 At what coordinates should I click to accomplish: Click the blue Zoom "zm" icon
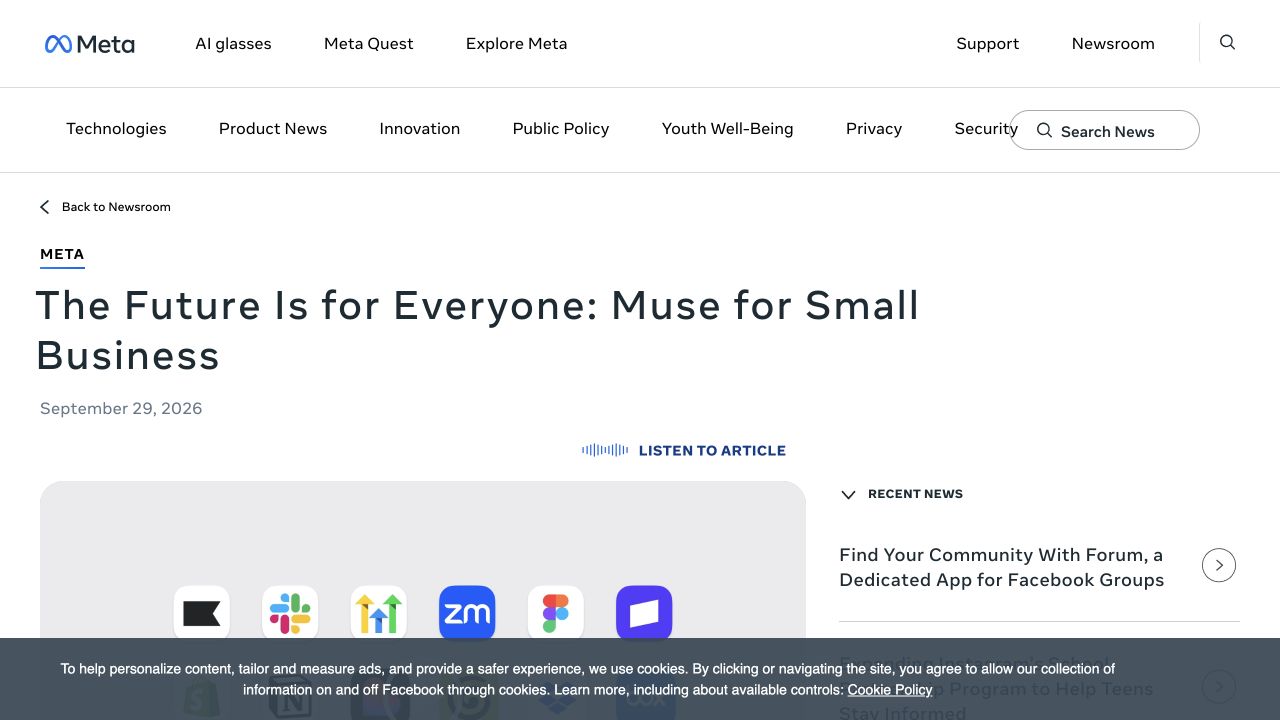(467, 613)
